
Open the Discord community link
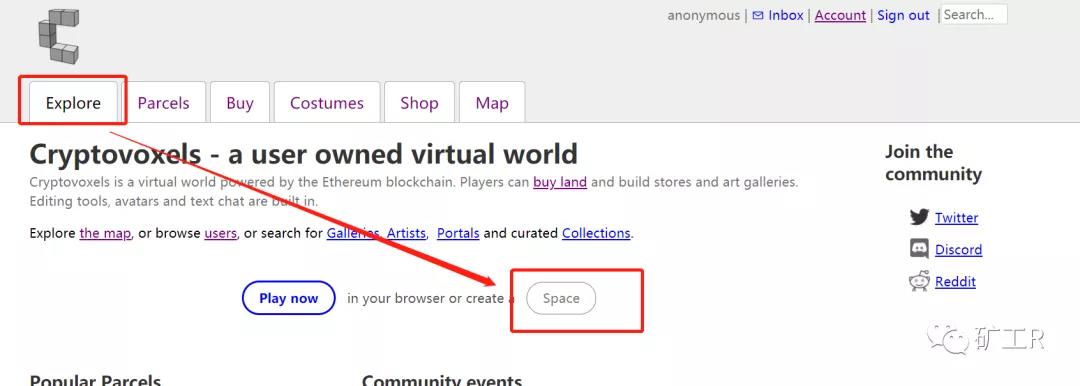pos(958,250)
